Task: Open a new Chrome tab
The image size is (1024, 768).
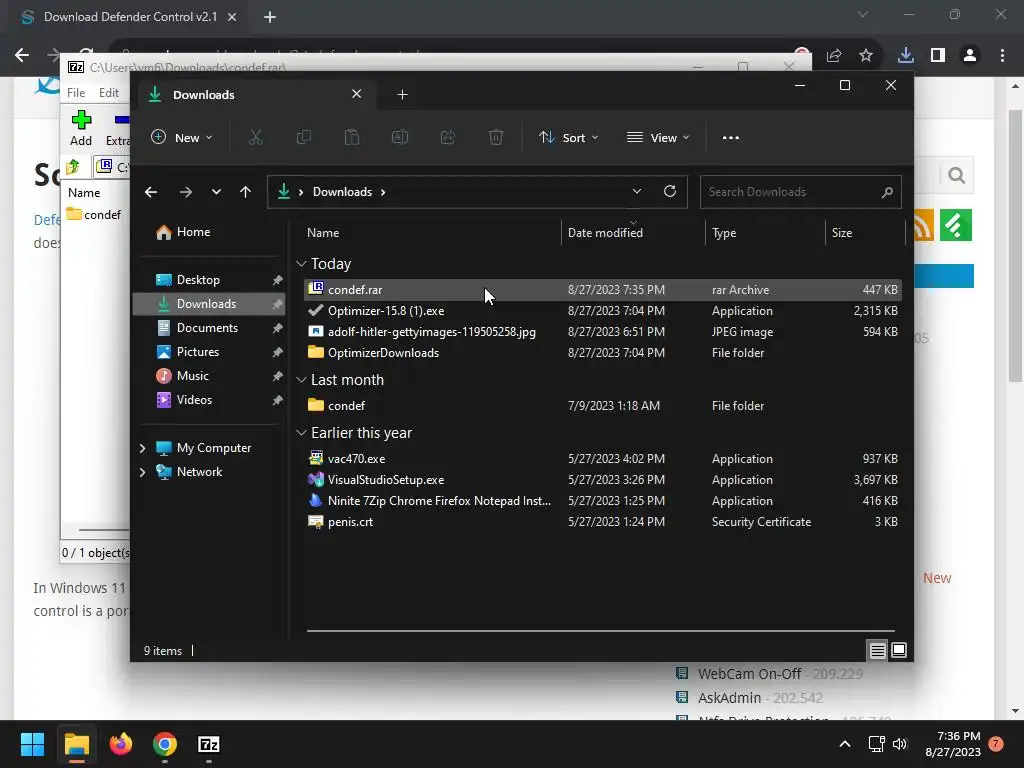Action: coord(270,17)
